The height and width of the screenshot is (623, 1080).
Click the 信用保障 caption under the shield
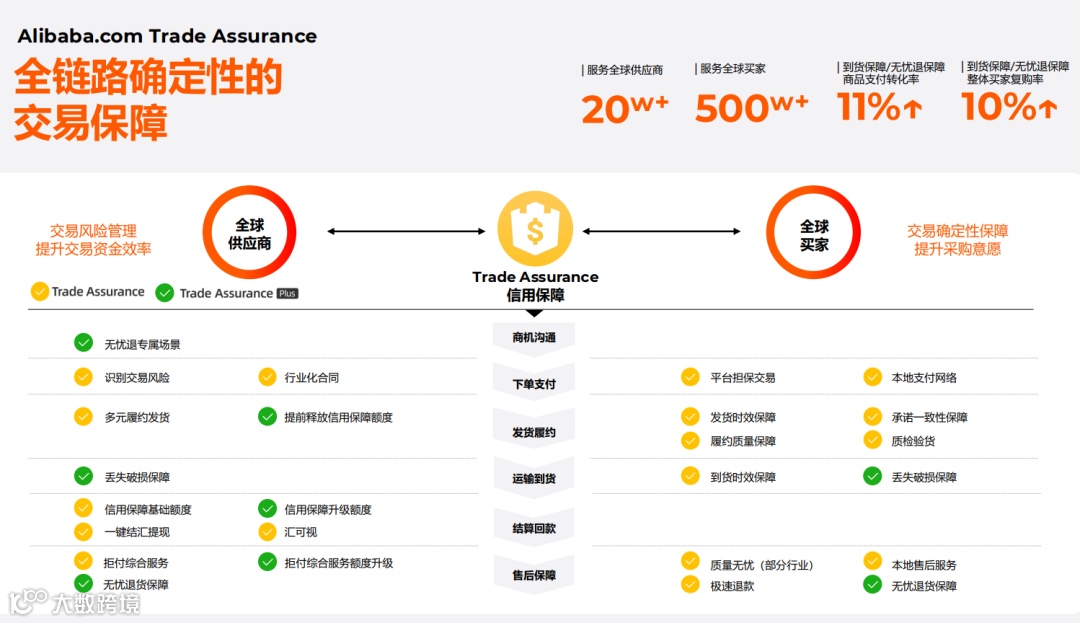point(535,295)
